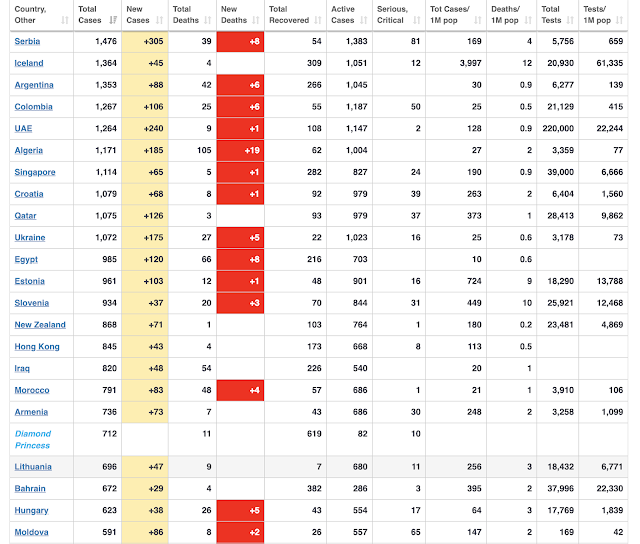Image resolution: width=640 pixels, height=544 pixels.
Task: Select Slovenia's 25,921 total tests cell
Action: click(558, 303)
